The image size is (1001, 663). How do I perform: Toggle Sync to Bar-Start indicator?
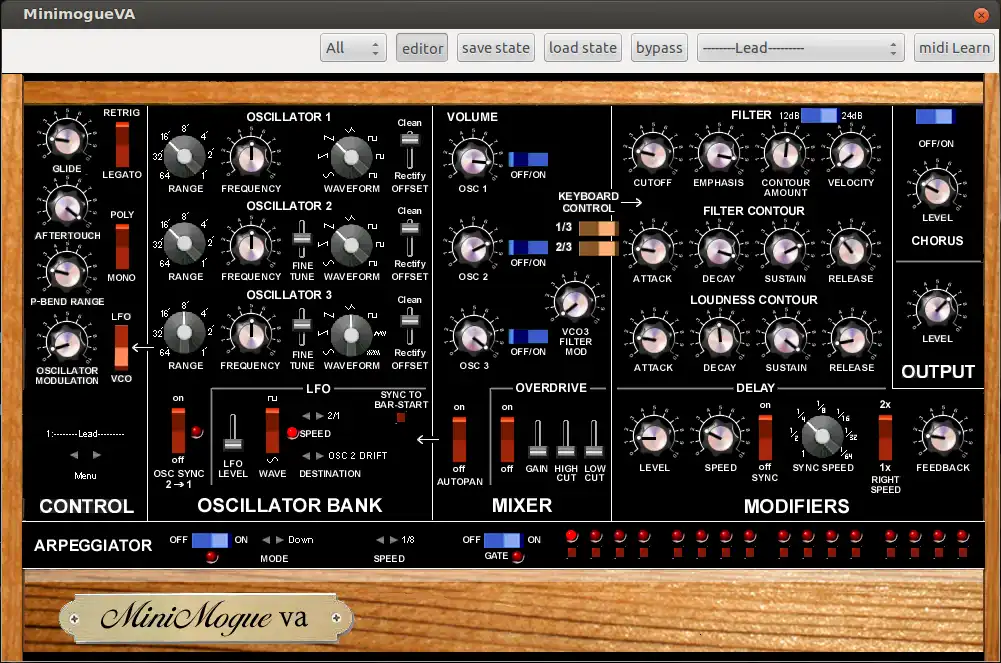coord(401,418)
